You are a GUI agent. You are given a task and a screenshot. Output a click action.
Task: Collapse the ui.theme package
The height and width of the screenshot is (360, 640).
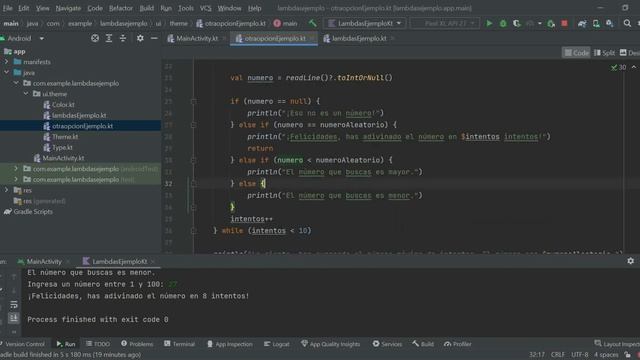point(26,94)
